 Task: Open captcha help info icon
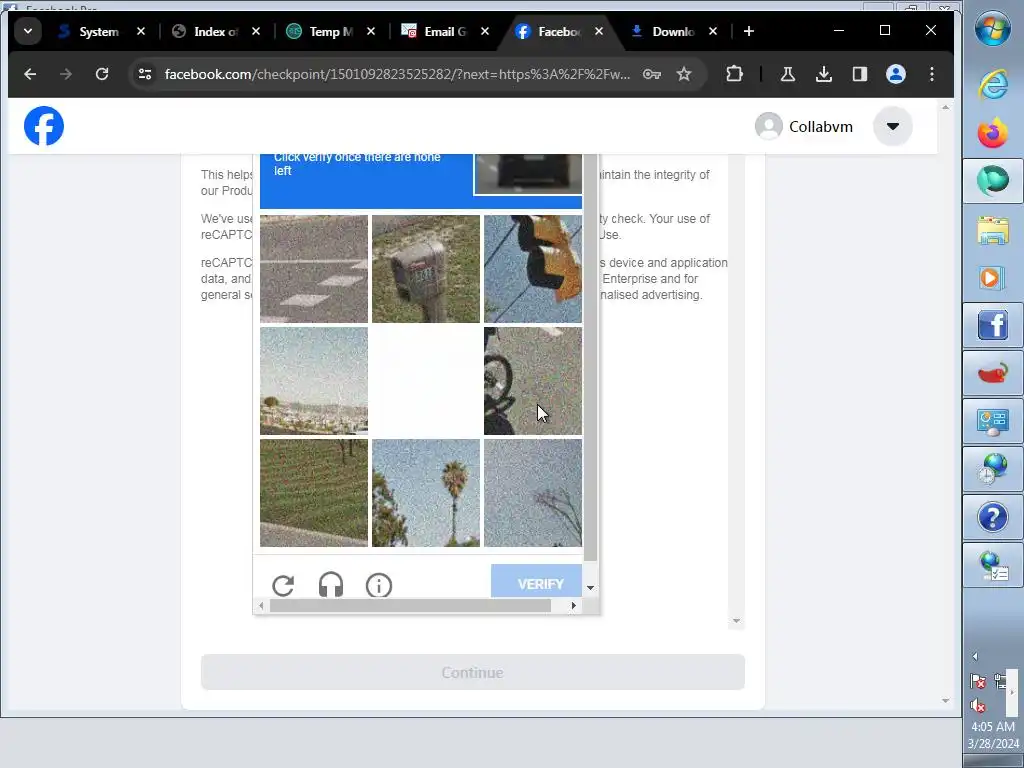point(379,585)
